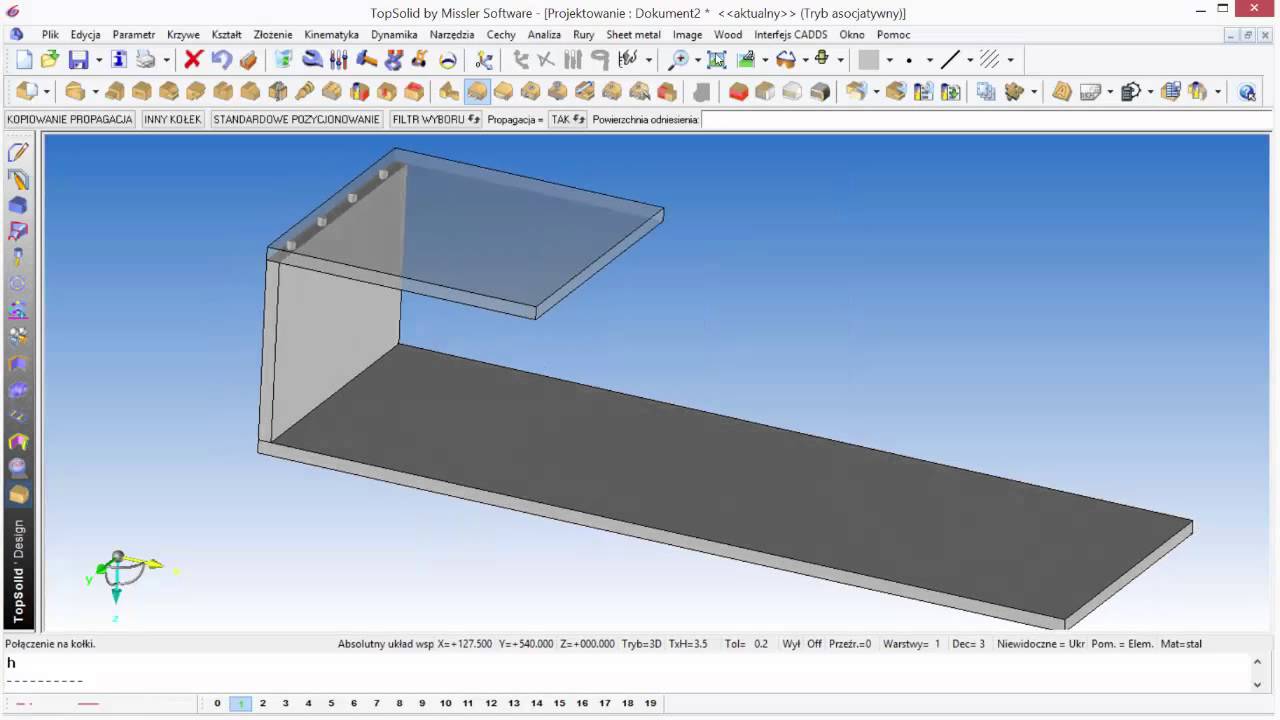Screen dimensions: 1280x720
Task: Toggle the Propagacja TAK option
Action: (x=567, y=119)
